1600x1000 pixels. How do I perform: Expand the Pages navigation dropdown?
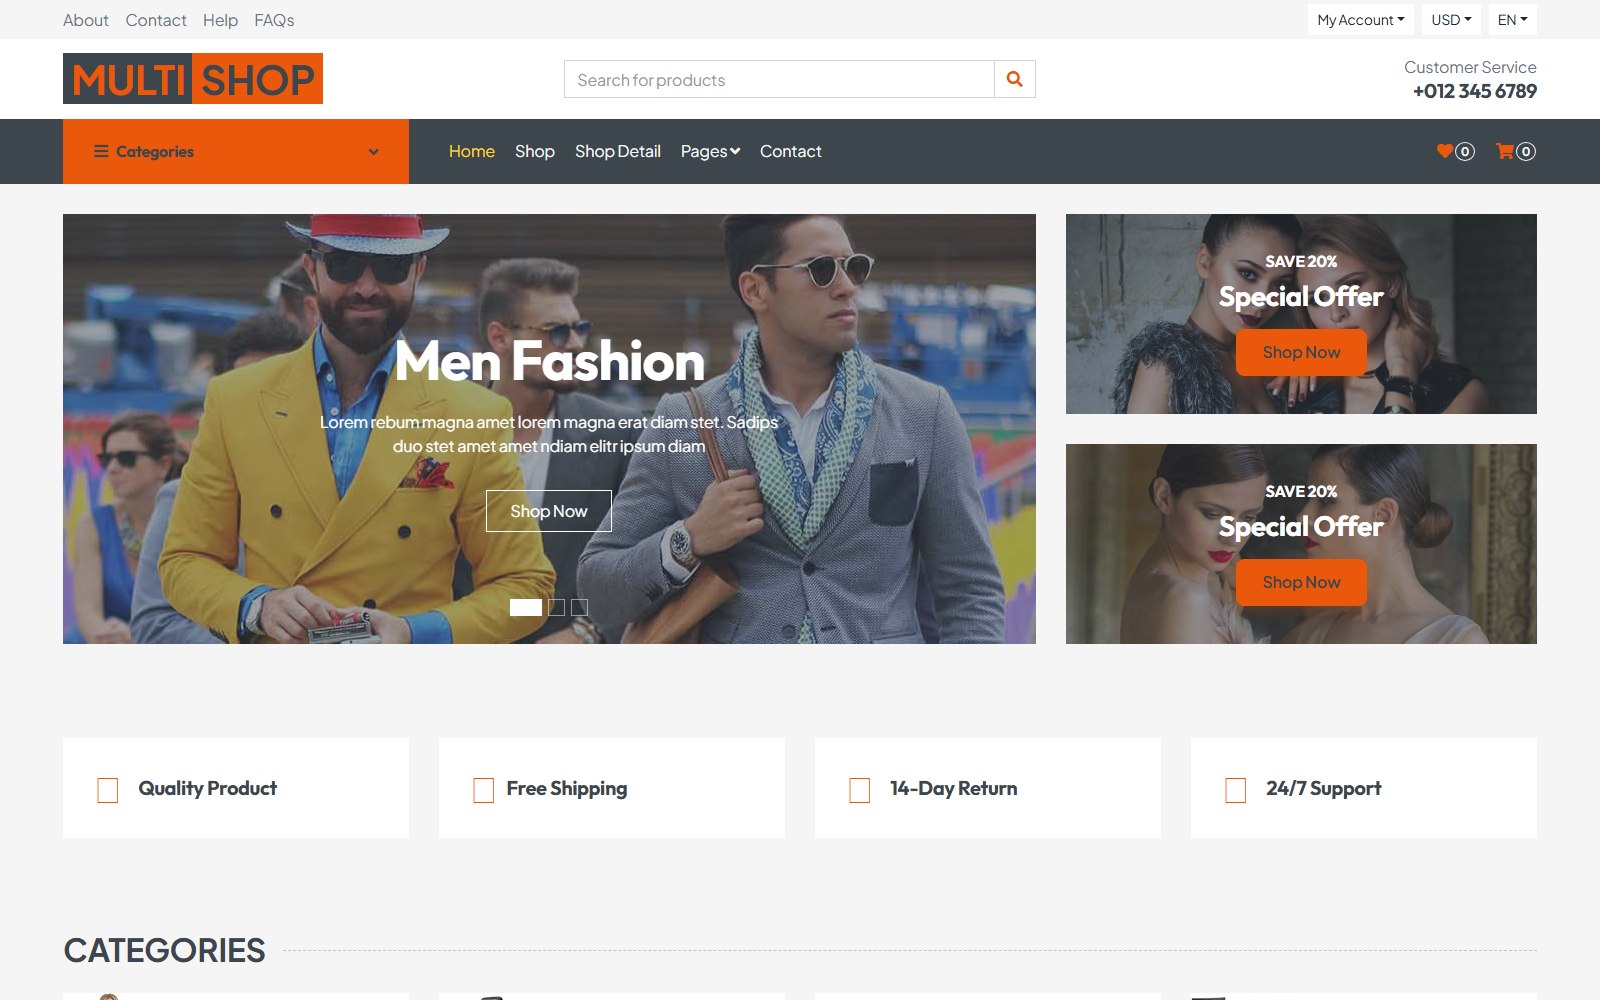tap(710, 151)
